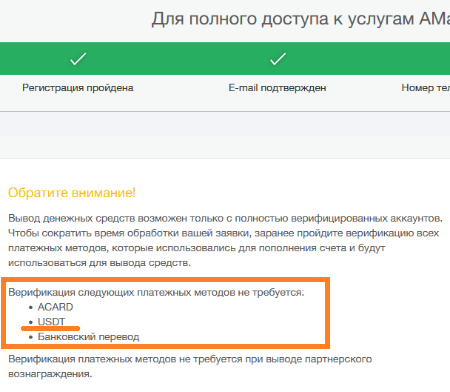The width and height of the screenshot is (450, 392).
Task: Click the bullet before 'Банковский перевод'
Action: click(31, 337)
